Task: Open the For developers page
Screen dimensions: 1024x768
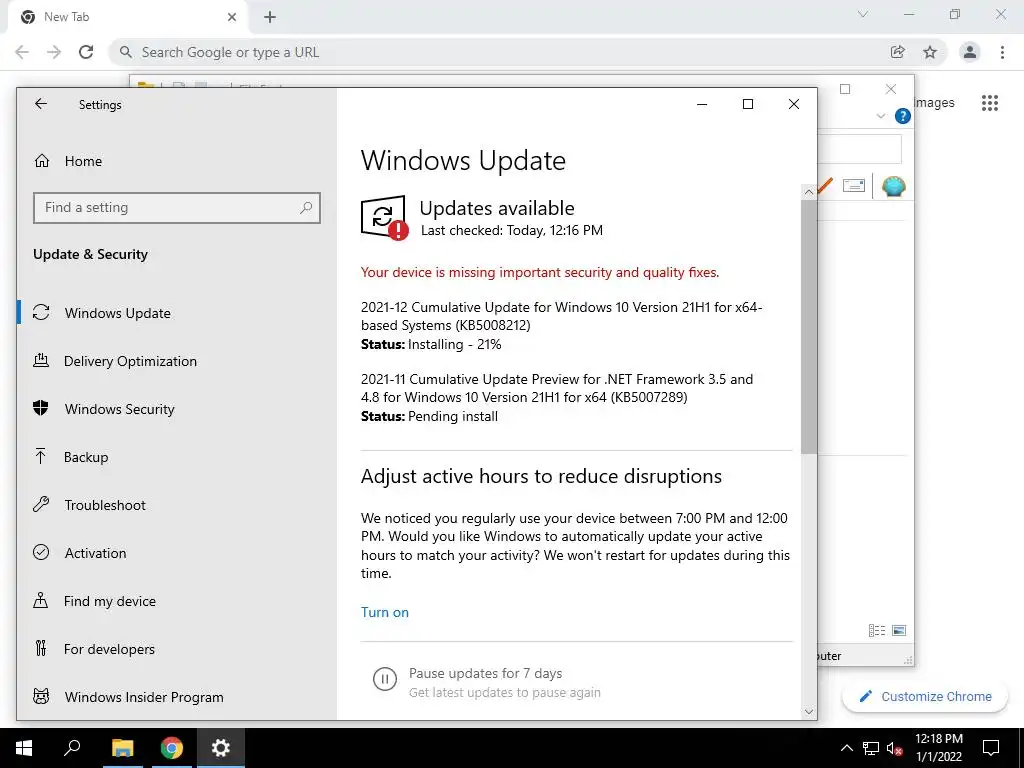Action: click(x=176, y=649)
